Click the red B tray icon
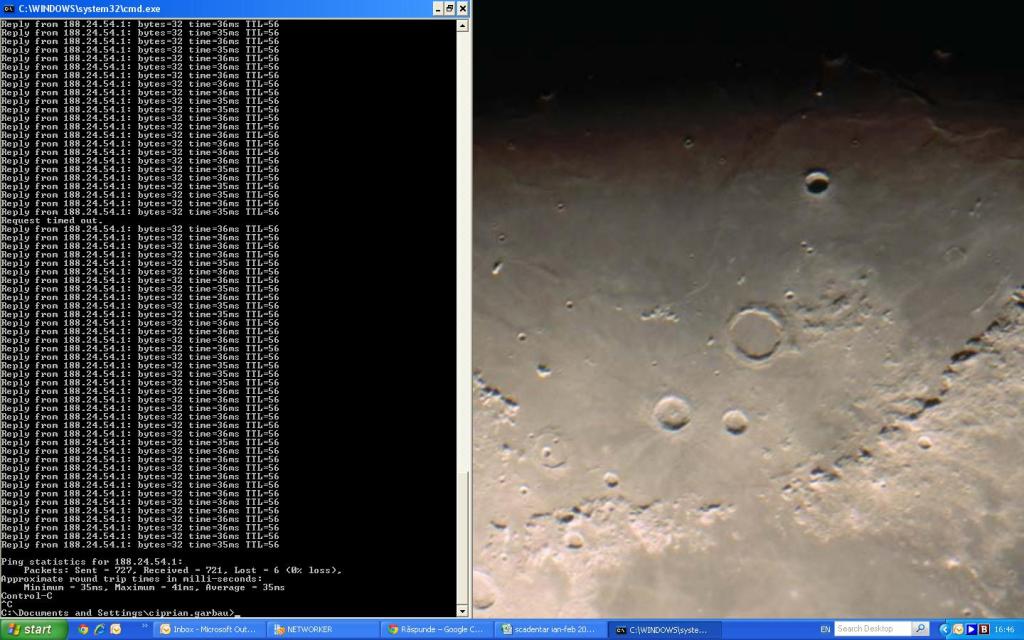1024x640 pixels. coord(984,629)
